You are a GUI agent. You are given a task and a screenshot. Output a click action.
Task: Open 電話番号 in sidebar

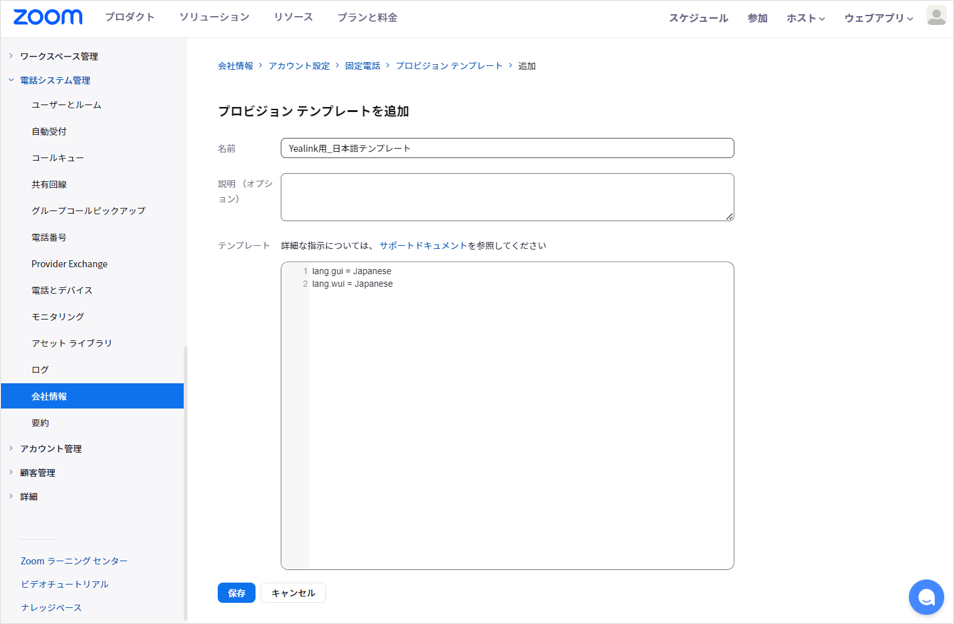coord(49,237)
